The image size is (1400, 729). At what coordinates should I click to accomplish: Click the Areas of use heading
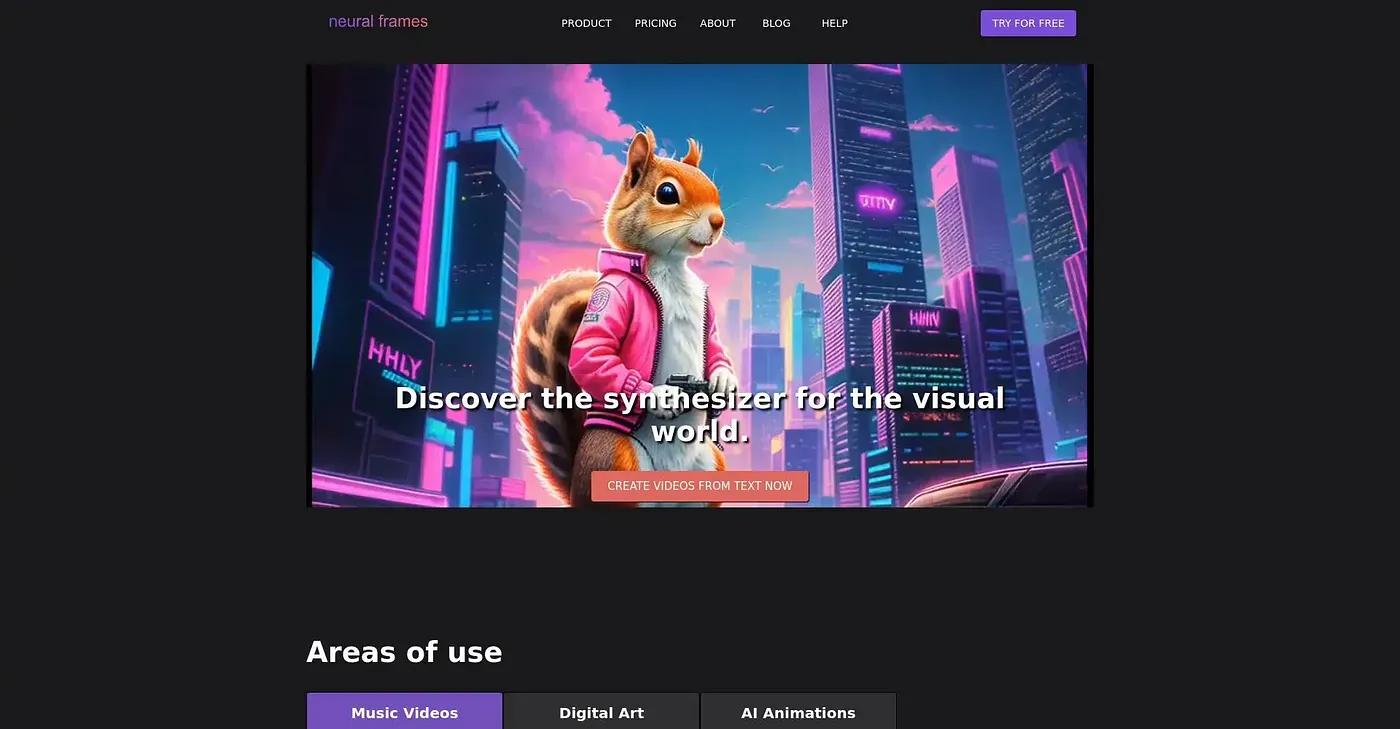coord(404,652)
